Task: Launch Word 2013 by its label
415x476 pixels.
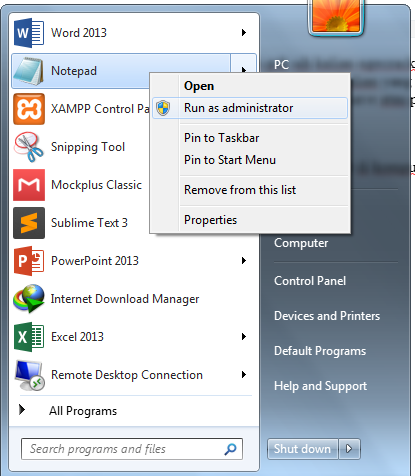Action: coord(79,33)
